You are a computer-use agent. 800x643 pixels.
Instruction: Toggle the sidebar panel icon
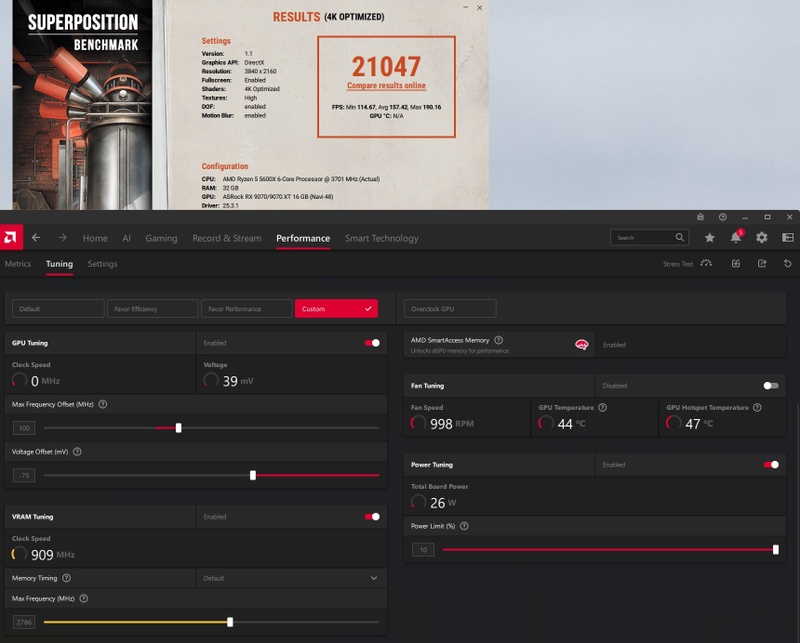788,237
